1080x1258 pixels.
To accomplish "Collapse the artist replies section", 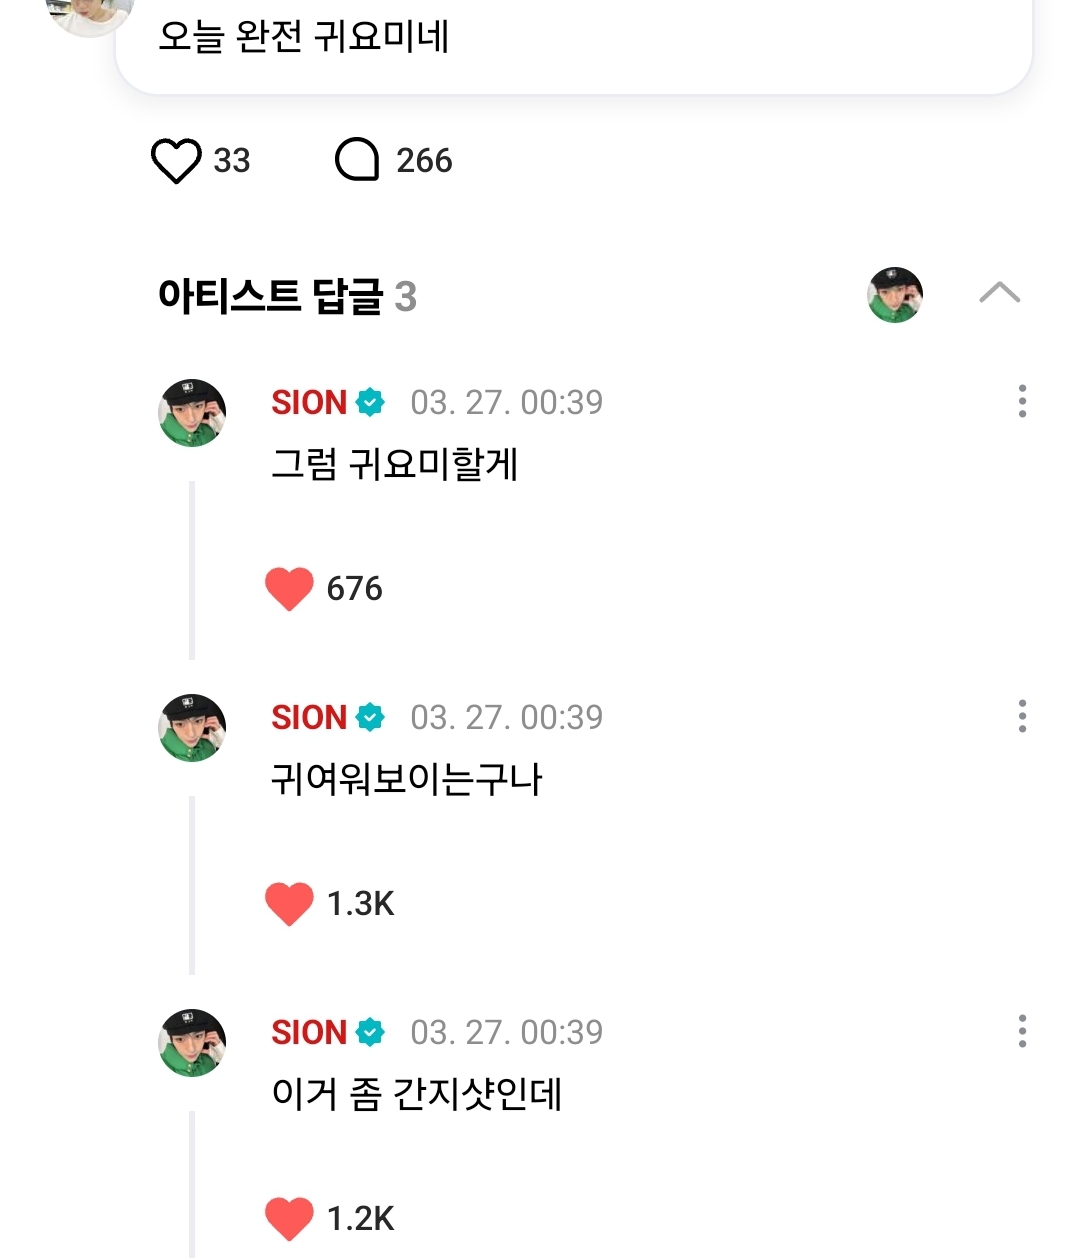I will tap(999, 293).
